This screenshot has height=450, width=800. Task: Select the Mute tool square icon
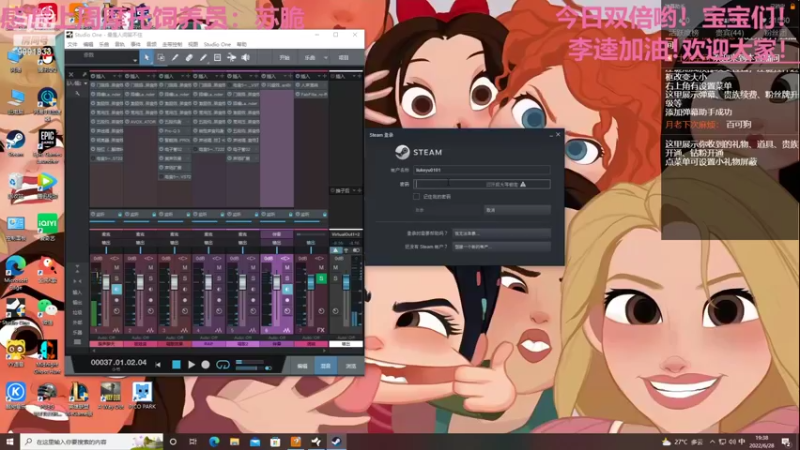(217, 58)
